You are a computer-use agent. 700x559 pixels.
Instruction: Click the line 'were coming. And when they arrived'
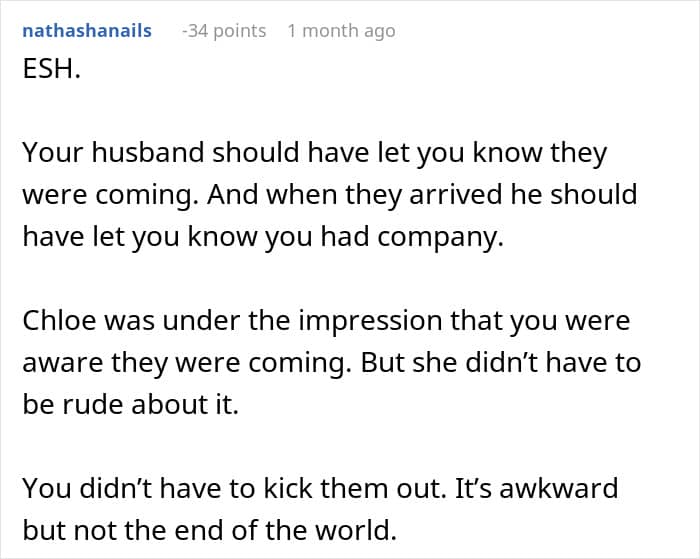[330, 195]
